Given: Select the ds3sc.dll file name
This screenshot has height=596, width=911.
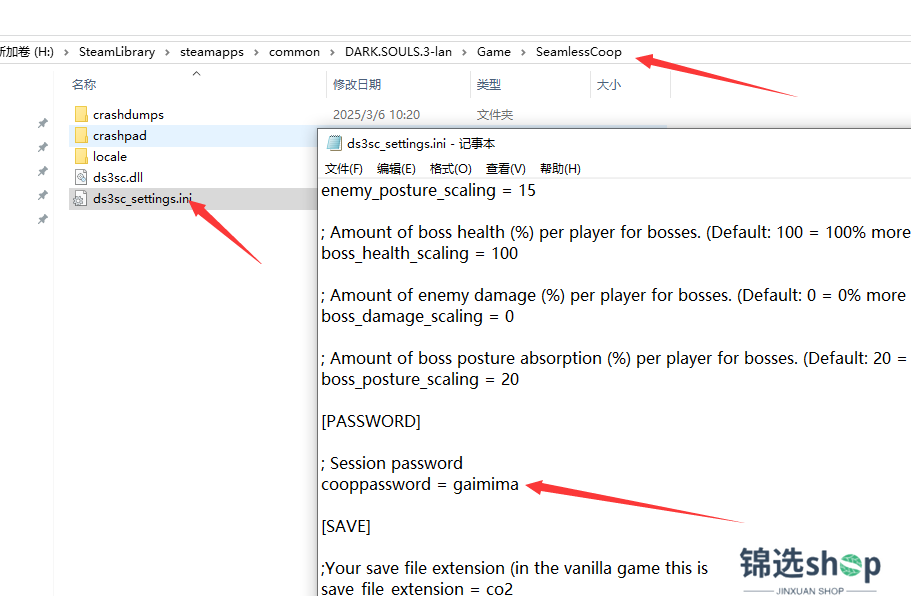Looking at the screenshot, I should coord(118,177).
